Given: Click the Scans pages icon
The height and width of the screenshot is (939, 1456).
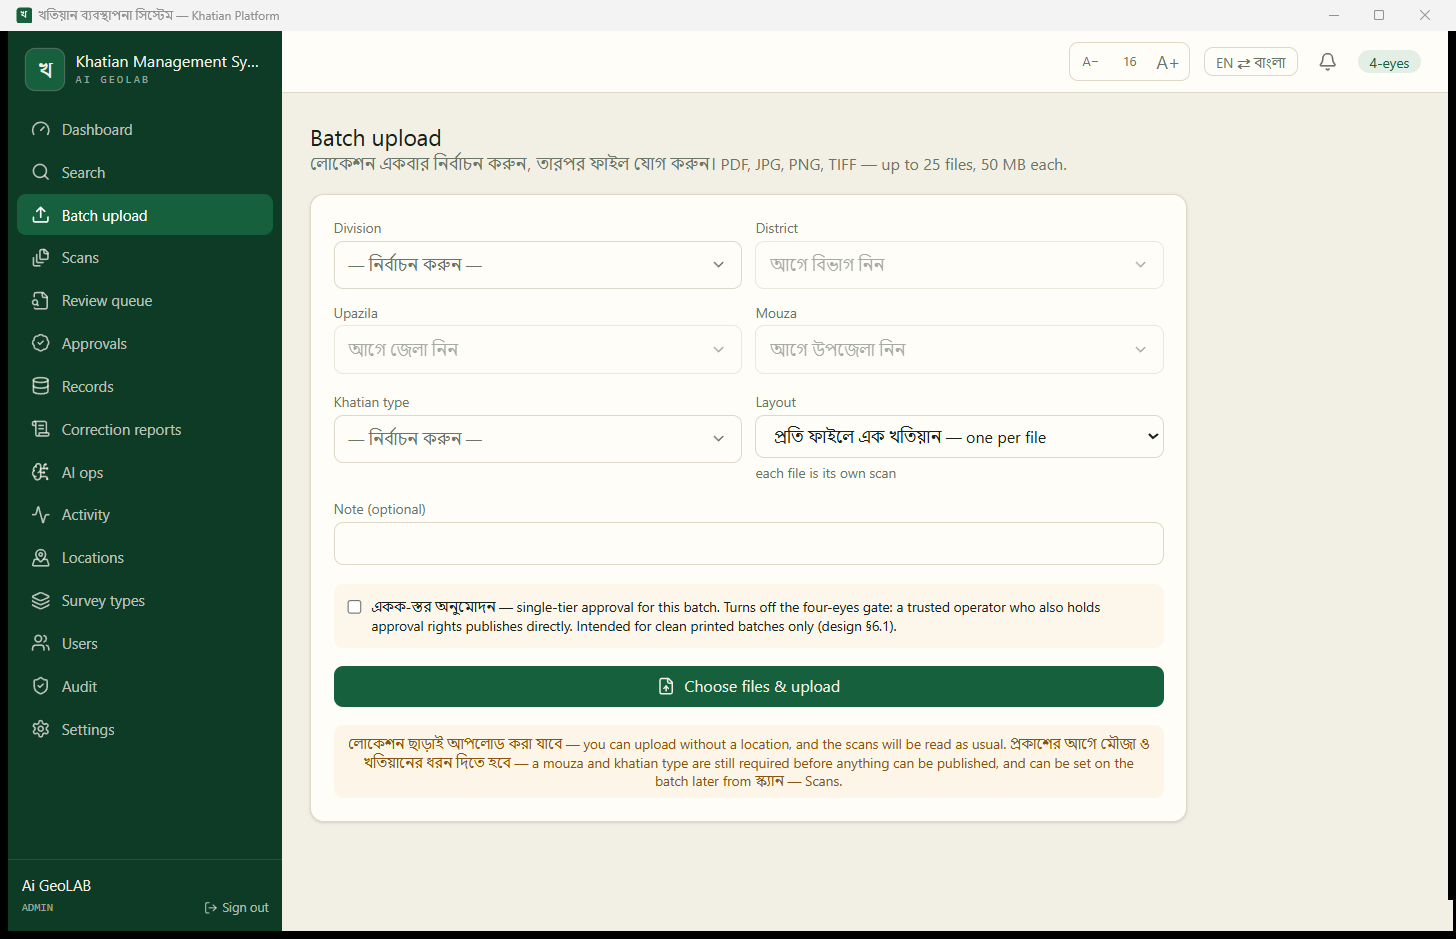Looking at the screenshot, I should point(41,258).
